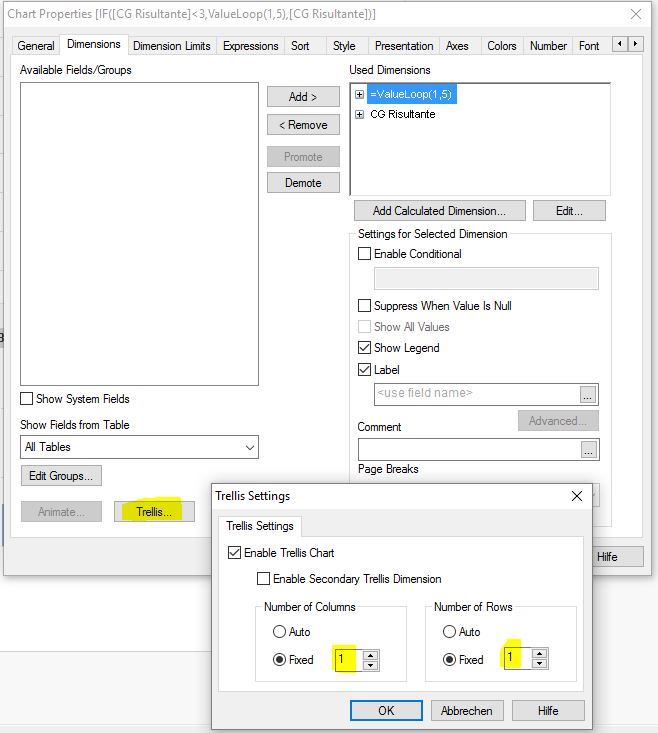Toggle Enable Conditional checkbox
This screenshot has width=658, height=733.
pyautogui.click(x=364, y=254)
